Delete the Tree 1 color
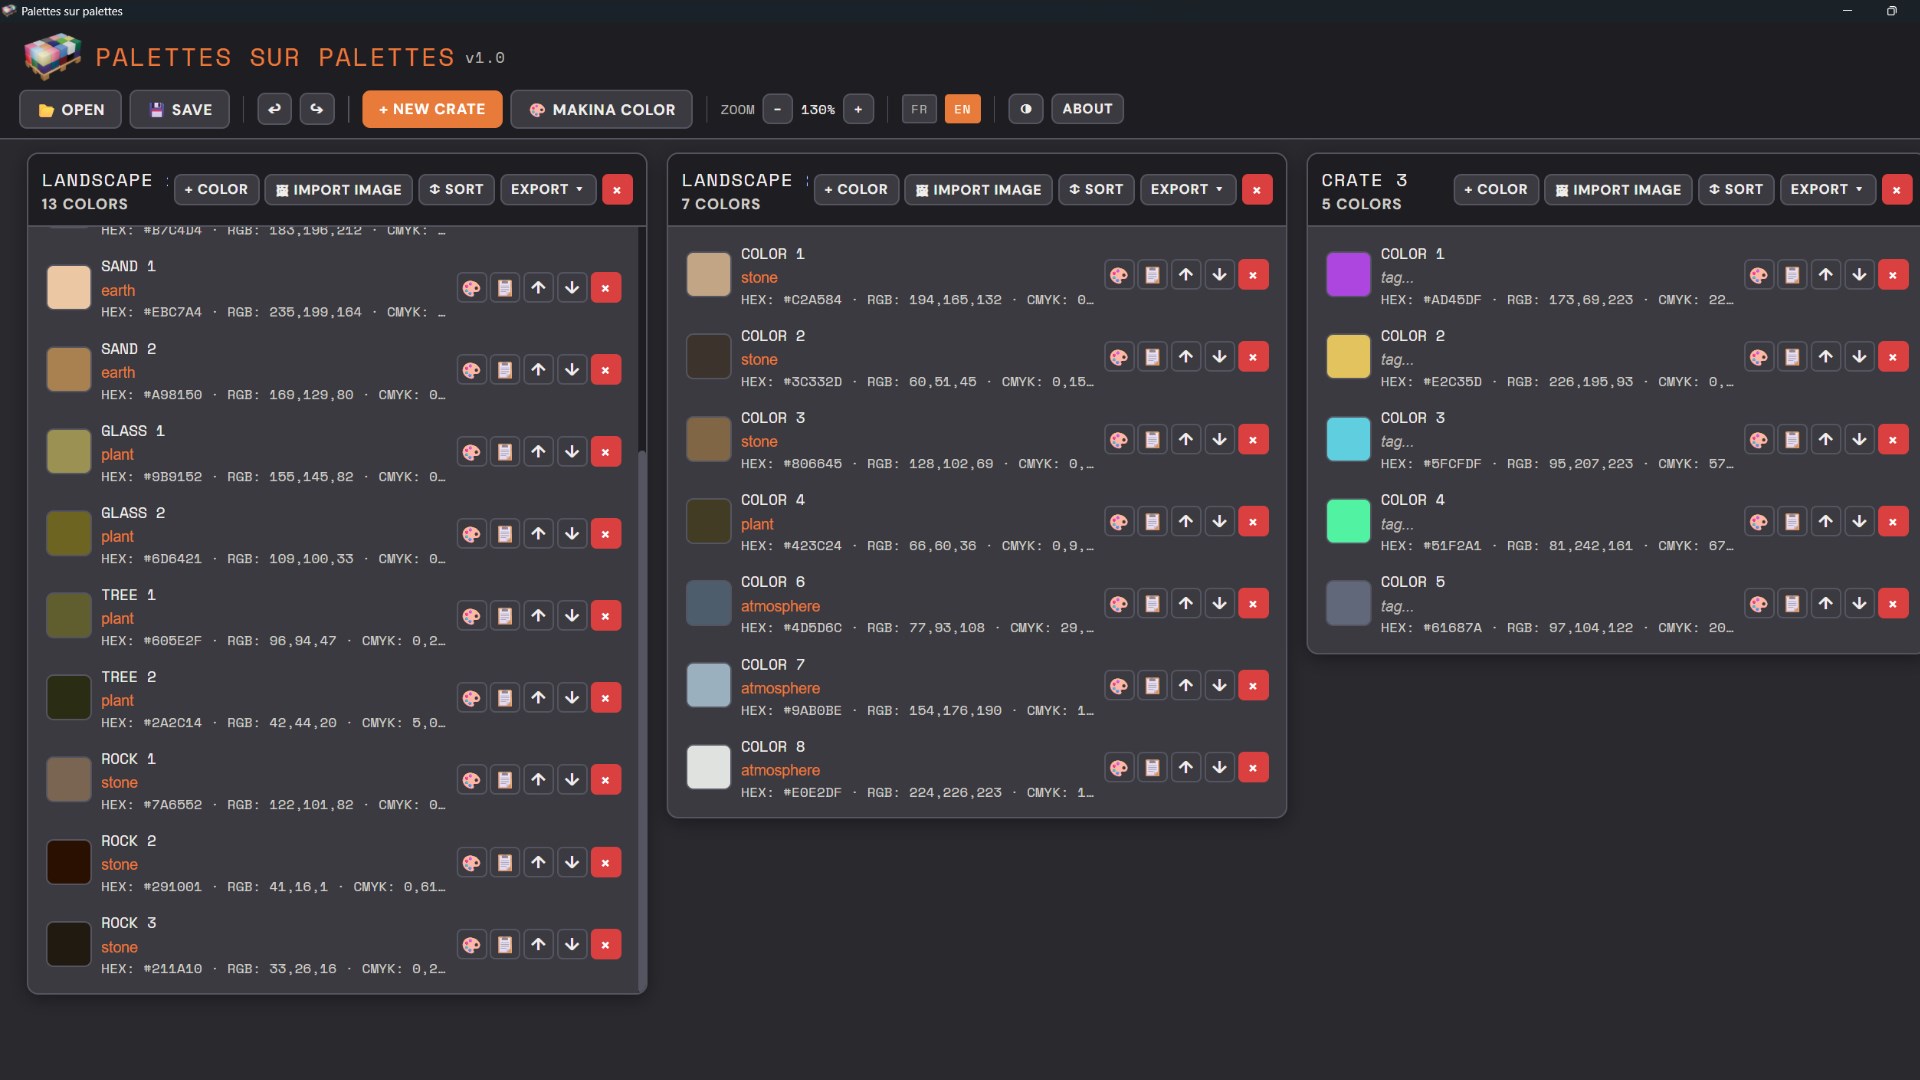1920x1080 pixels. (x=606, y=616)
